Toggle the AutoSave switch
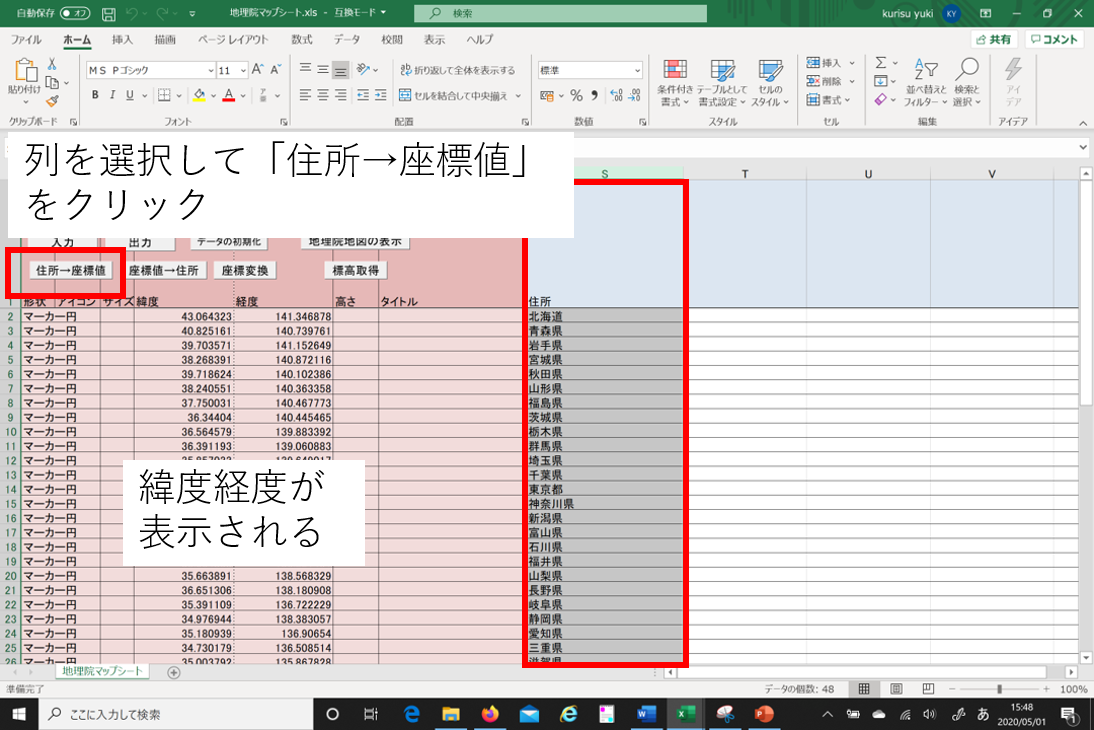This screenshot has height=730, width=1094. click(x=75, y=13)
